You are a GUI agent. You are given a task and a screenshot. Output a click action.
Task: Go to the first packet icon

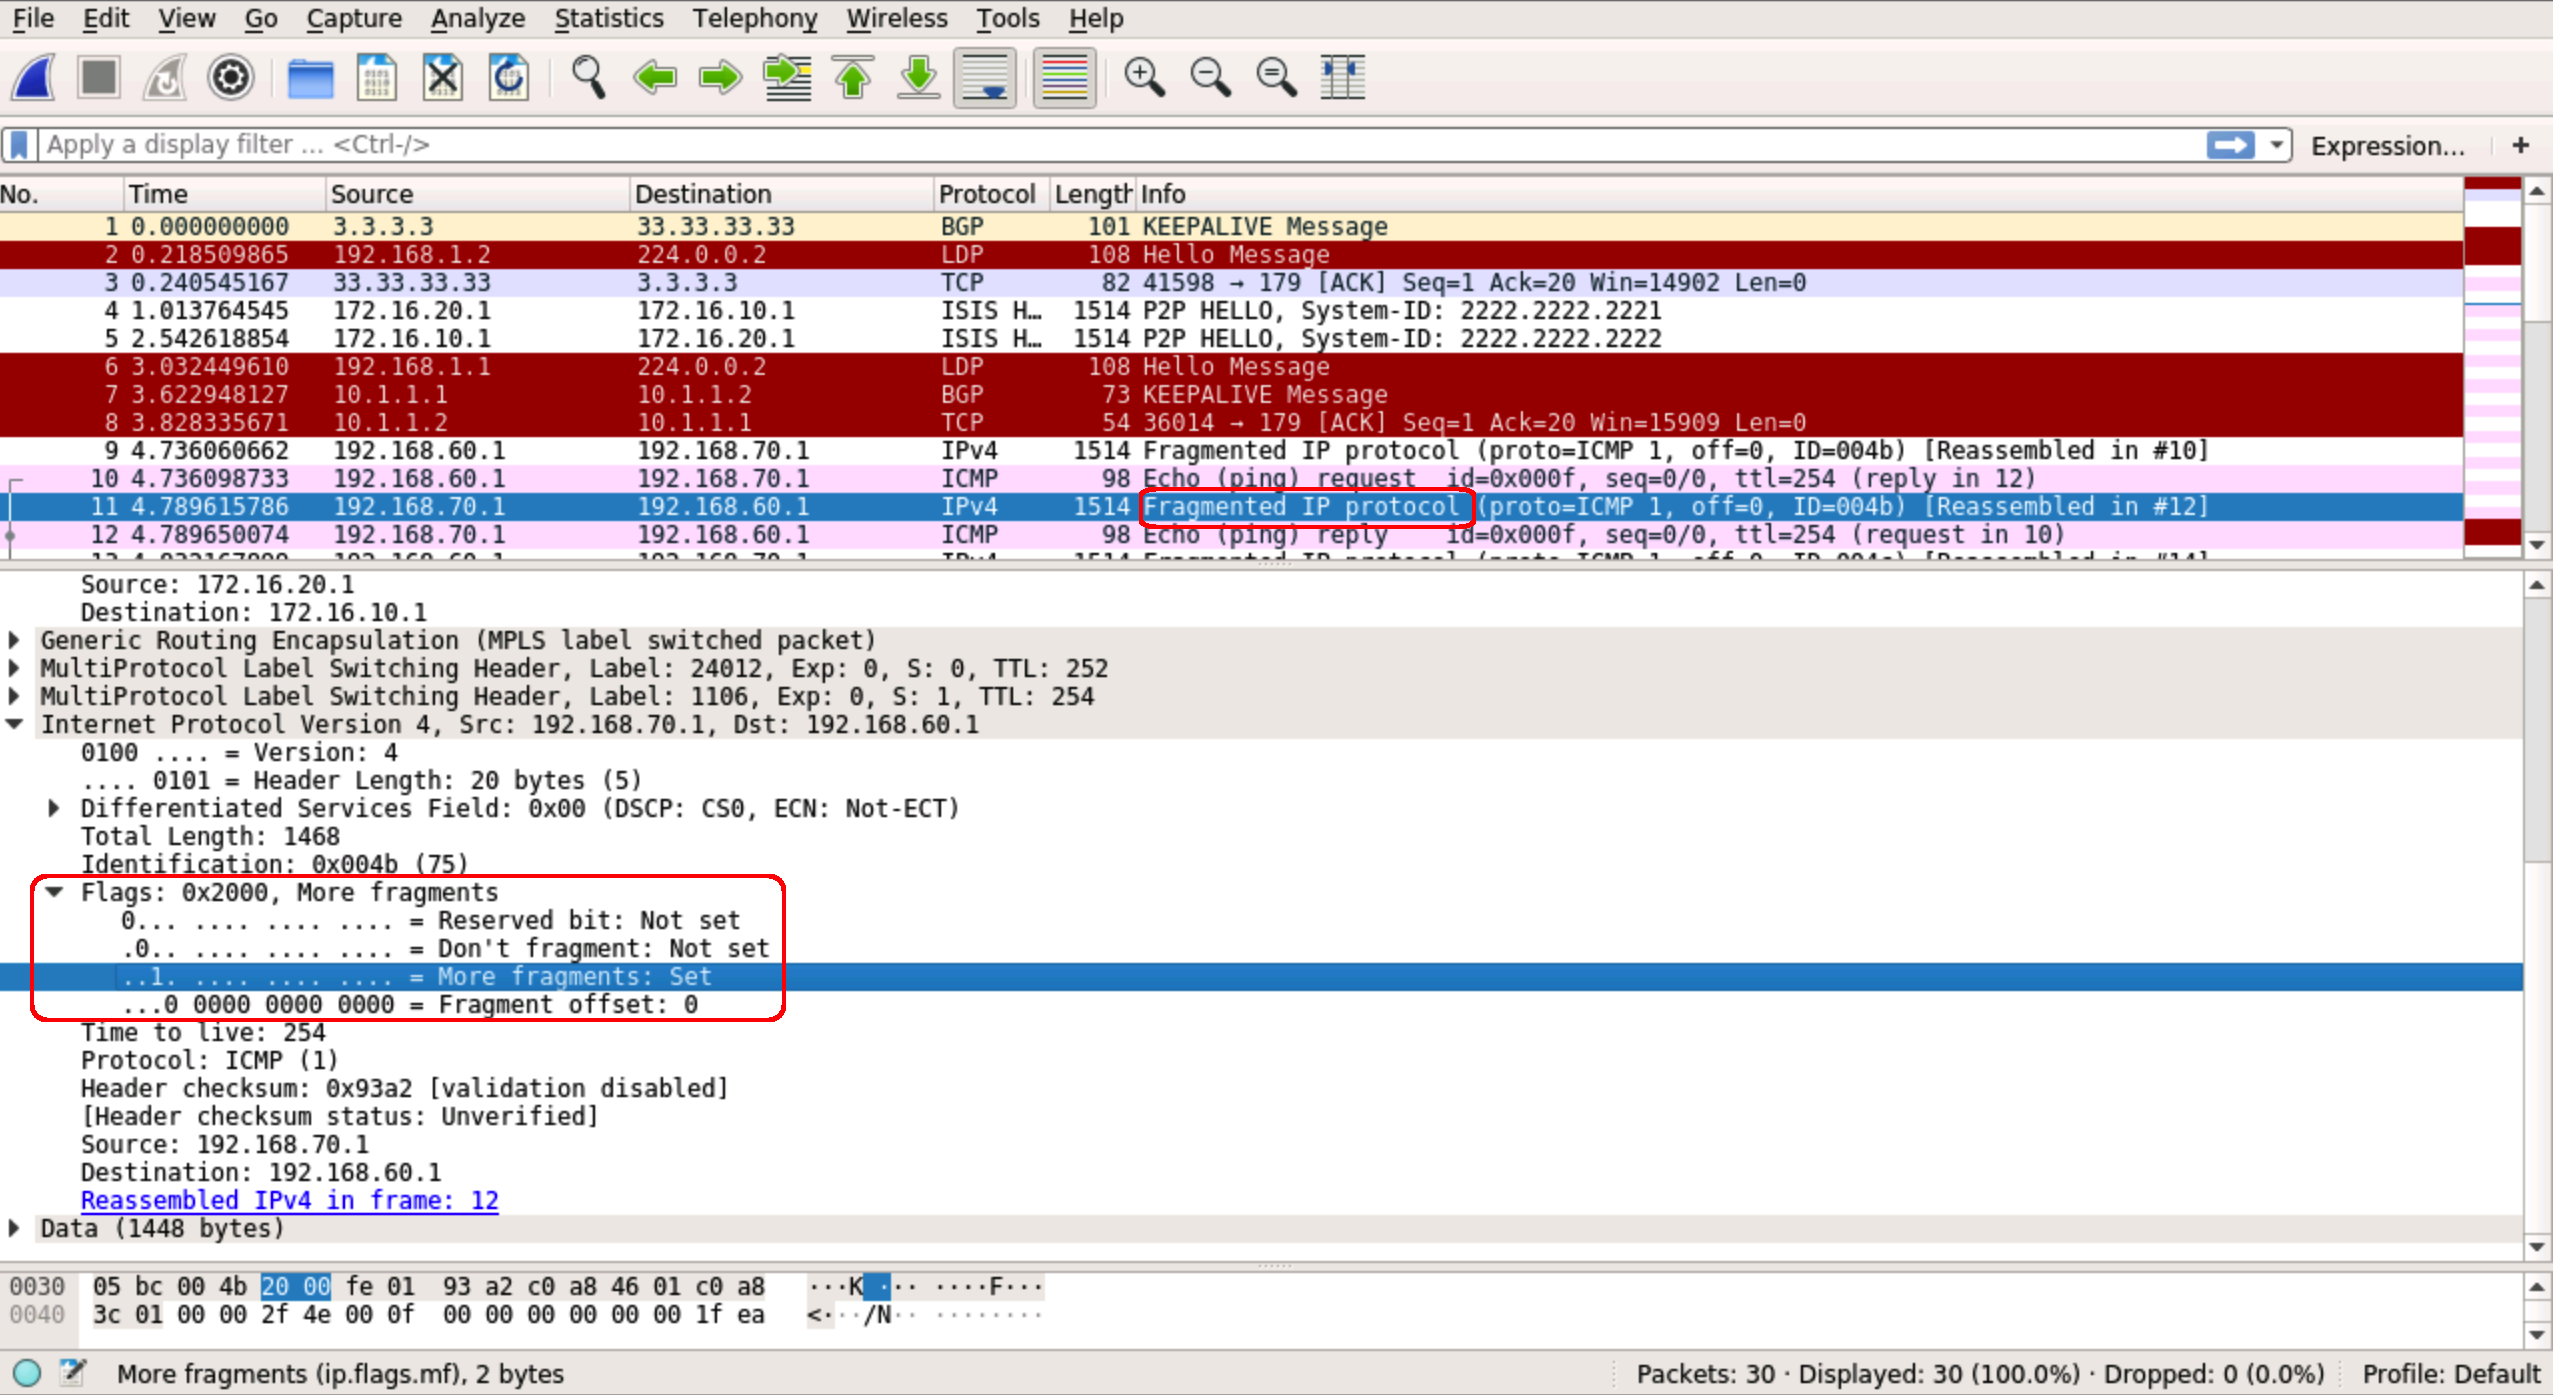[853, 78]
